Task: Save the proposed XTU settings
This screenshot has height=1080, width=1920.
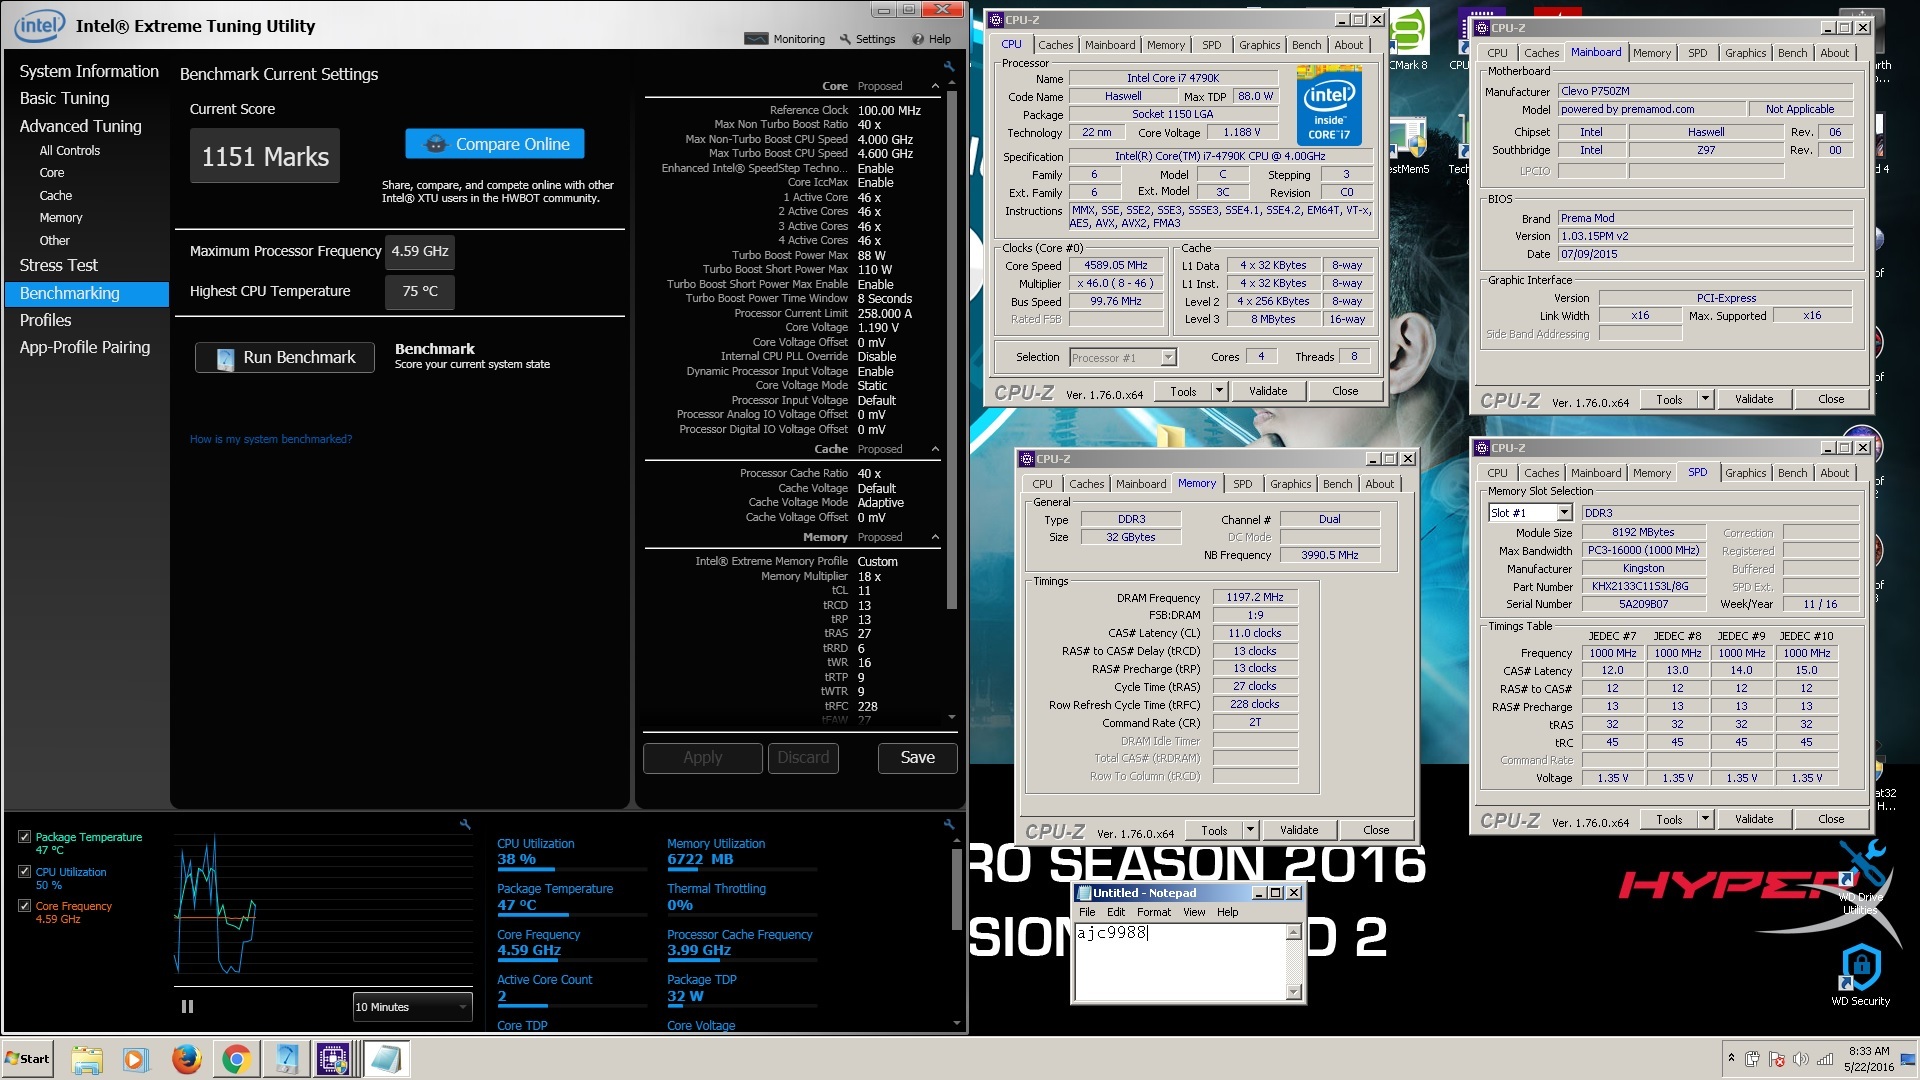Action: [917, 758]
